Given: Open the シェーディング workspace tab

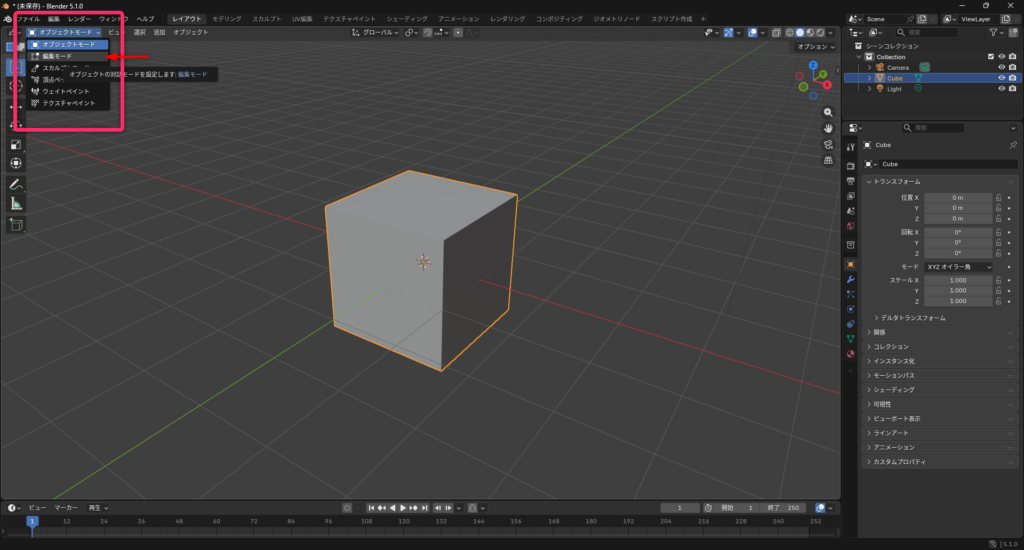Looking at the screenshot, I should coord(407,19).
